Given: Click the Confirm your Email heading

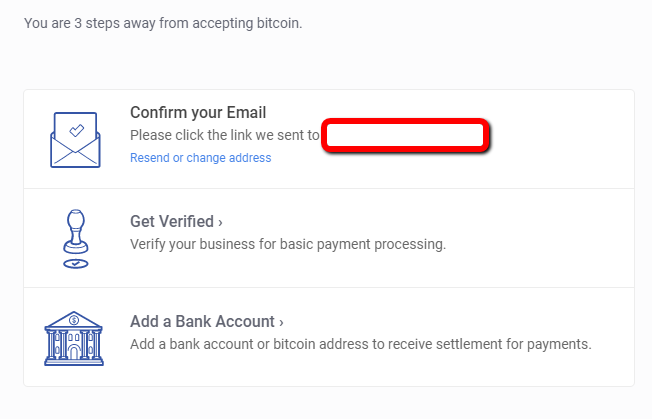Looking at the screenshot, I should click(198, 113).
